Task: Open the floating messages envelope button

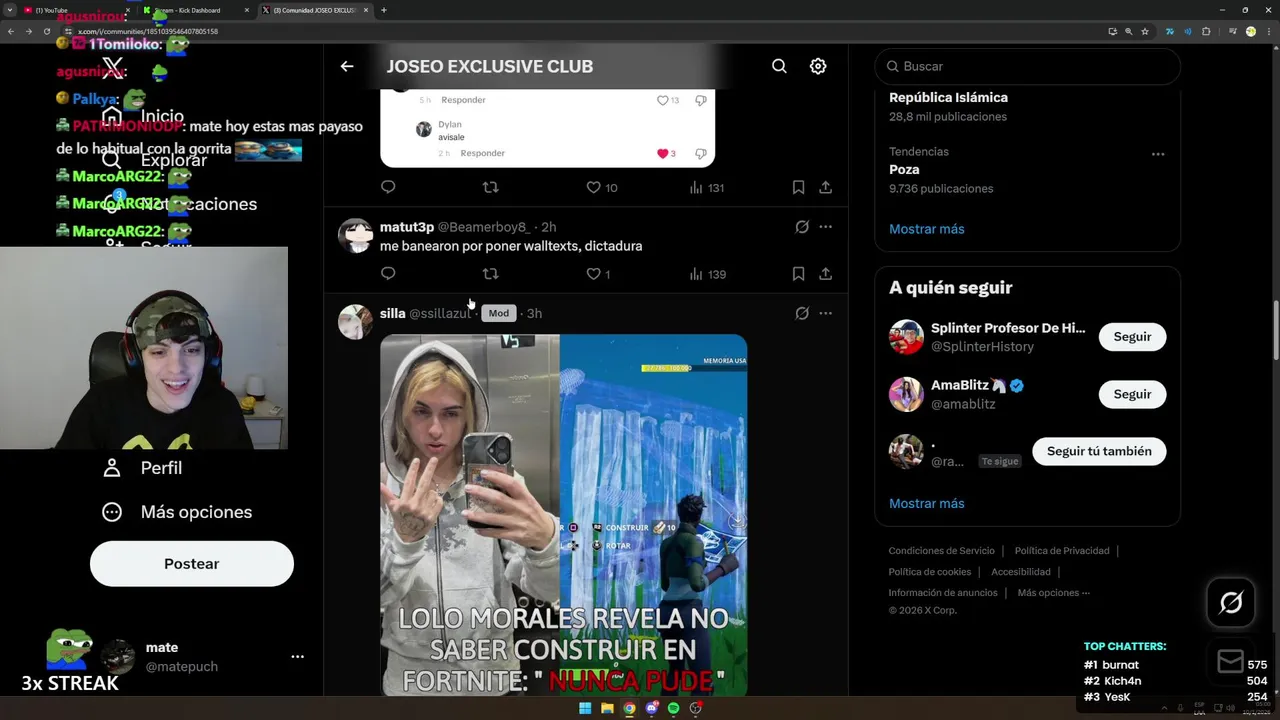Action: coord(1231,661)
